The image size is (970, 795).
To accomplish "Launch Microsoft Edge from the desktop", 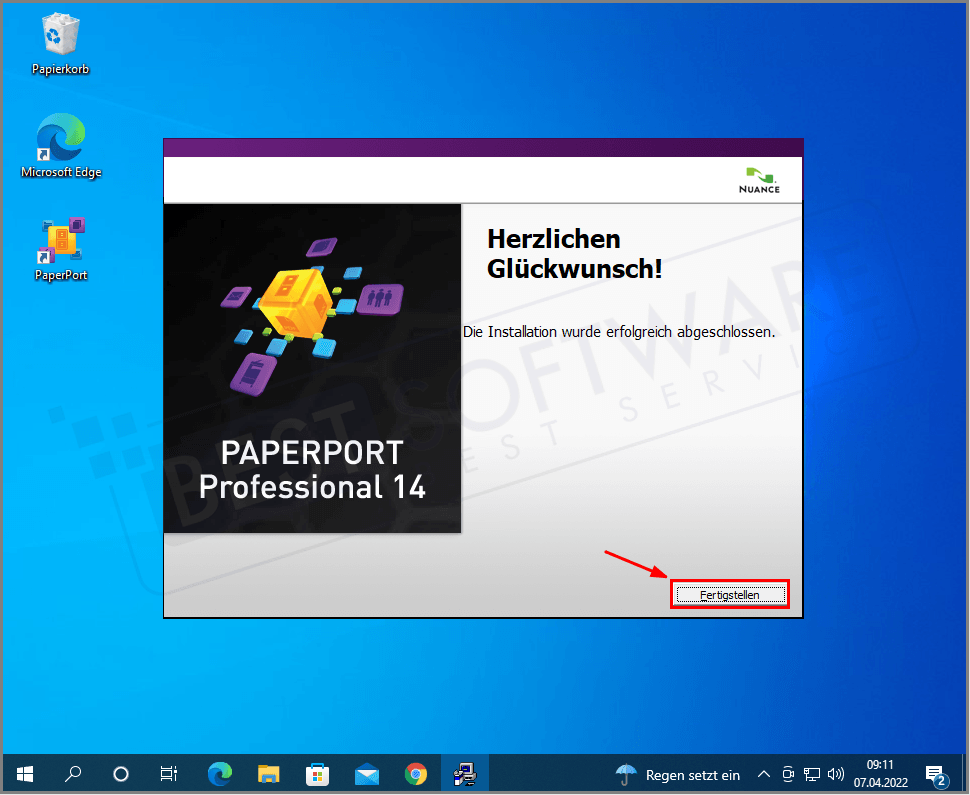I will pyautogui.click(x=60, y=145).
